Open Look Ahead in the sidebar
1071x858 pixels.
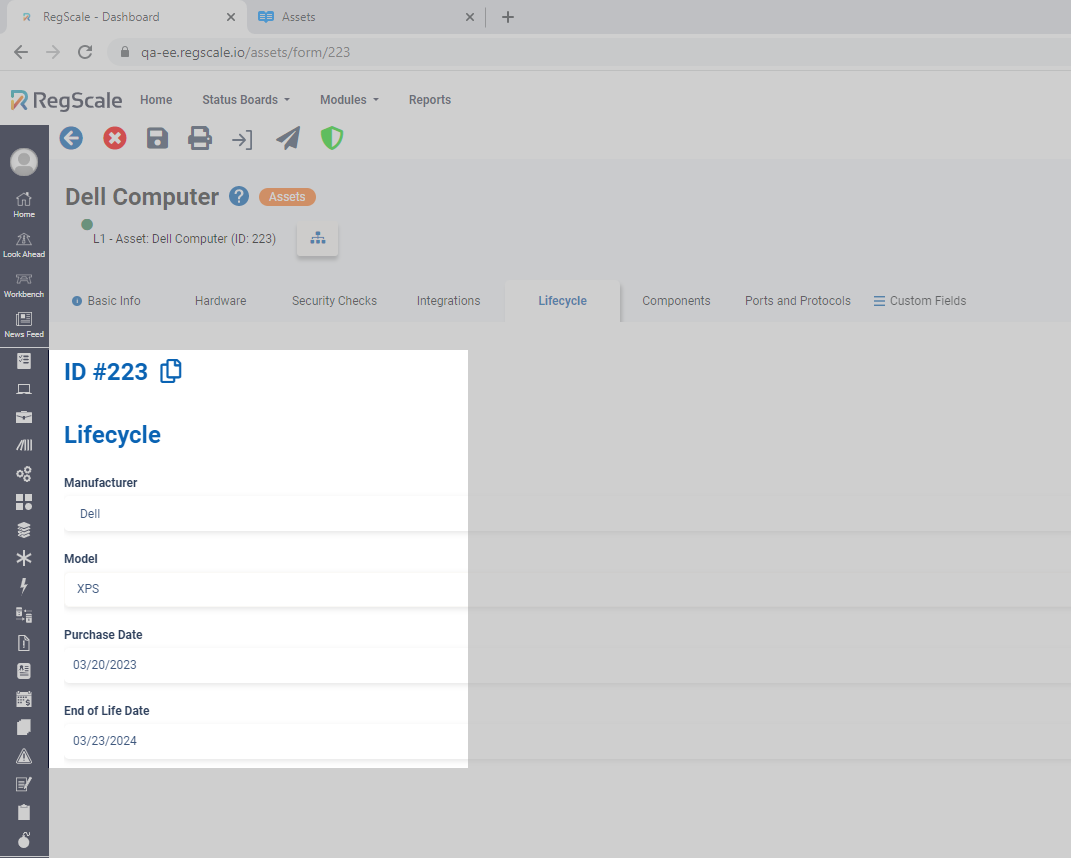(x=24, y=245)
